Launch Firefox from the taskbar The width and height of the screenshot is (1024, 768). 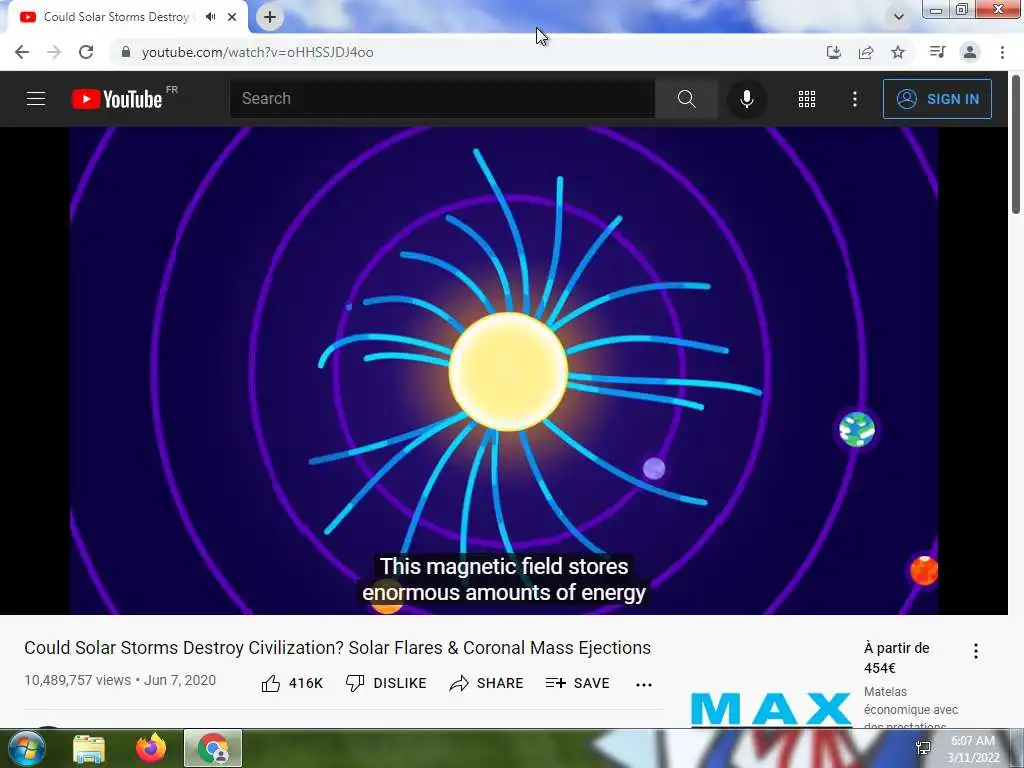pyautogui.click(x=151, y=748)
